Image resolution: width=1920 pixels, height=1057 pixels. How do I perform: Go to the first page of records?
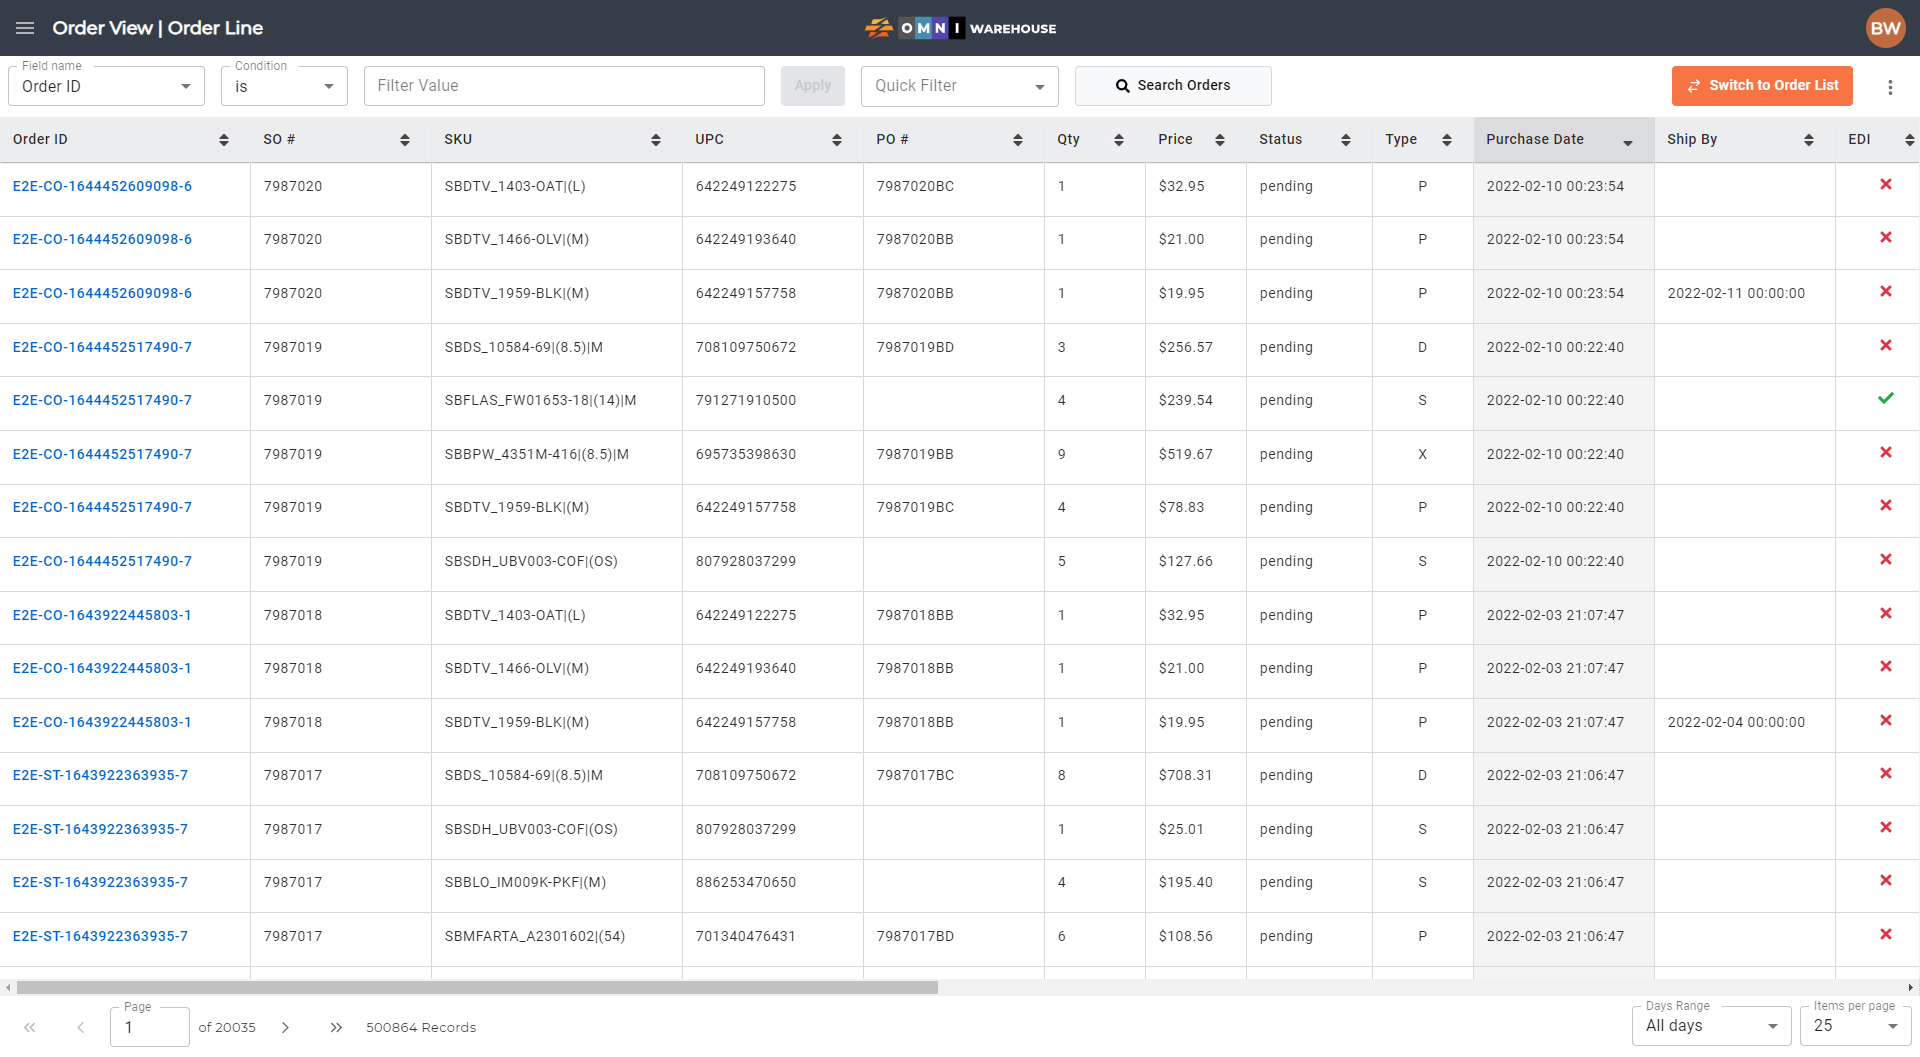tap(30, 1027)
